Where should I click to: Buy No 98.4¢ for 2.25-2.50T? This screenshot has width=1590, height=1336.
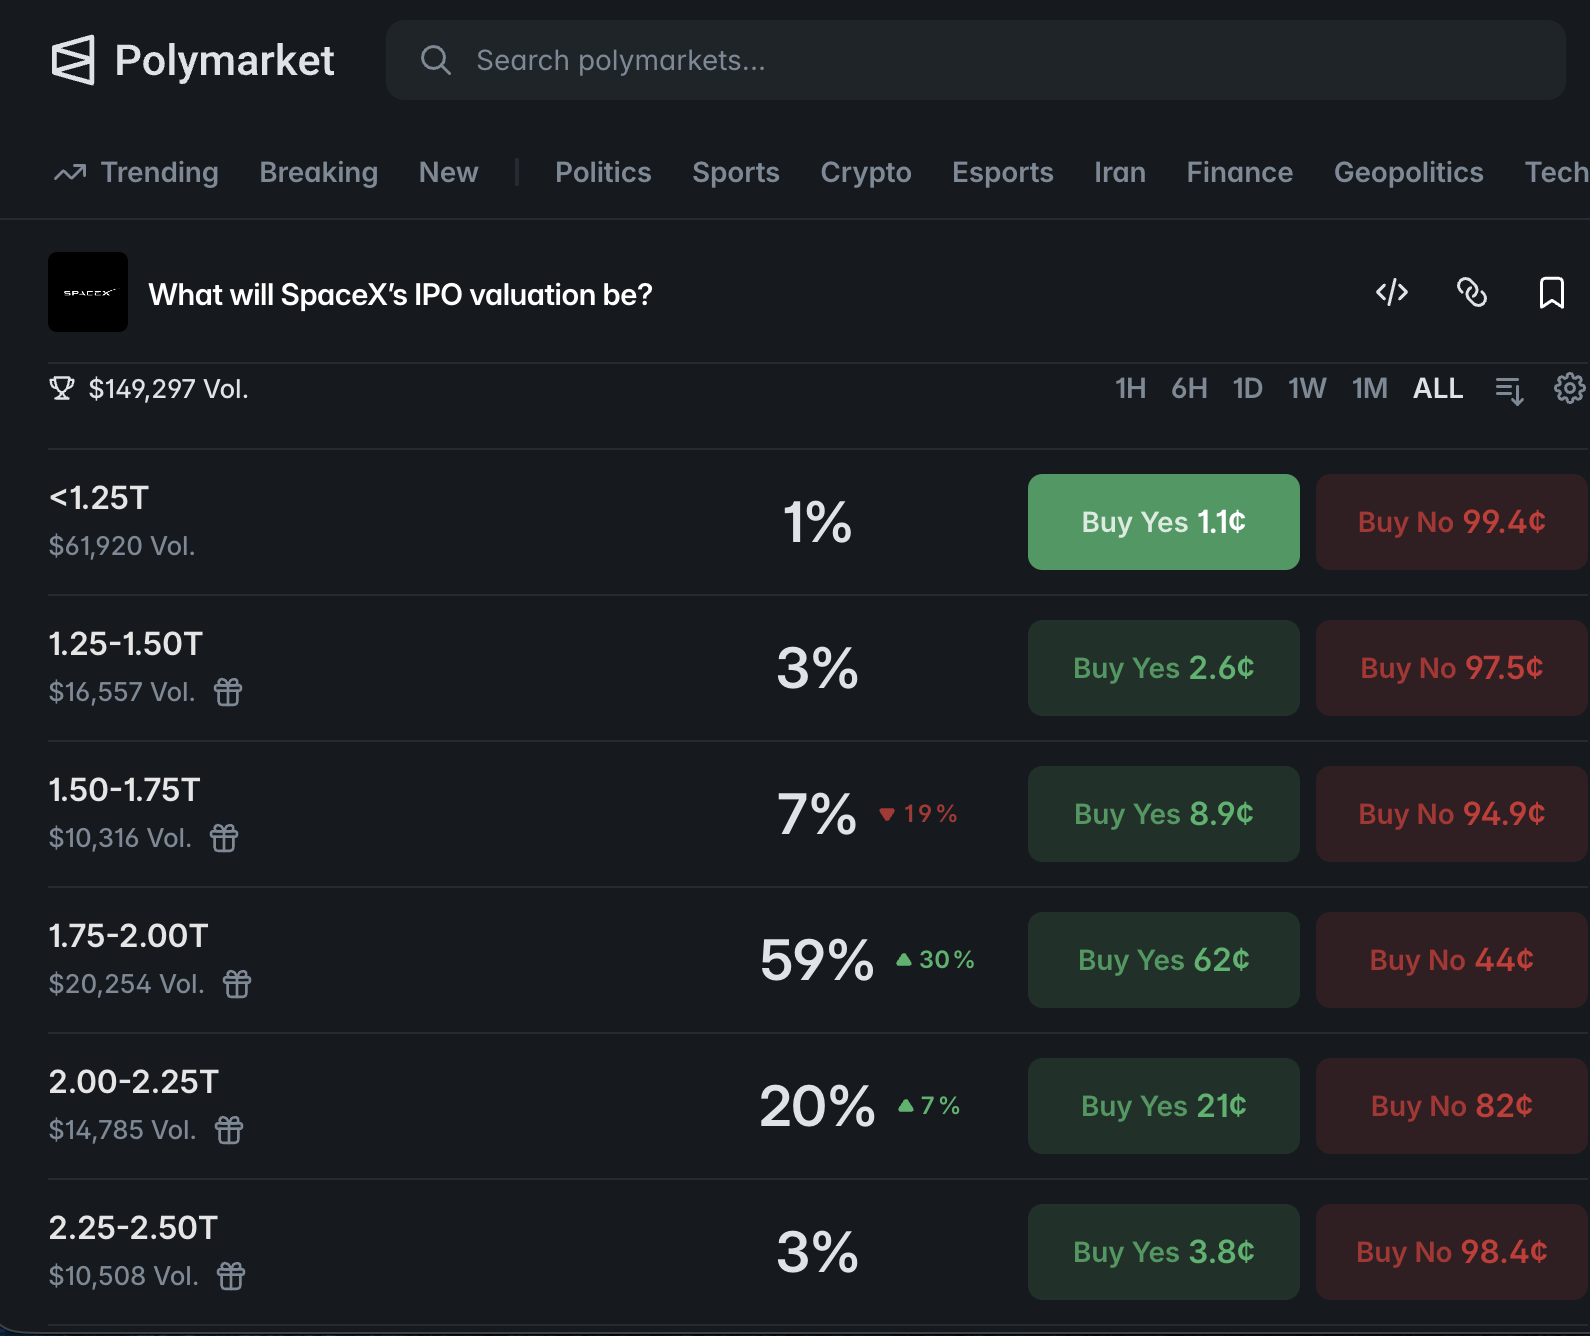click(x=1452, y=1252)
